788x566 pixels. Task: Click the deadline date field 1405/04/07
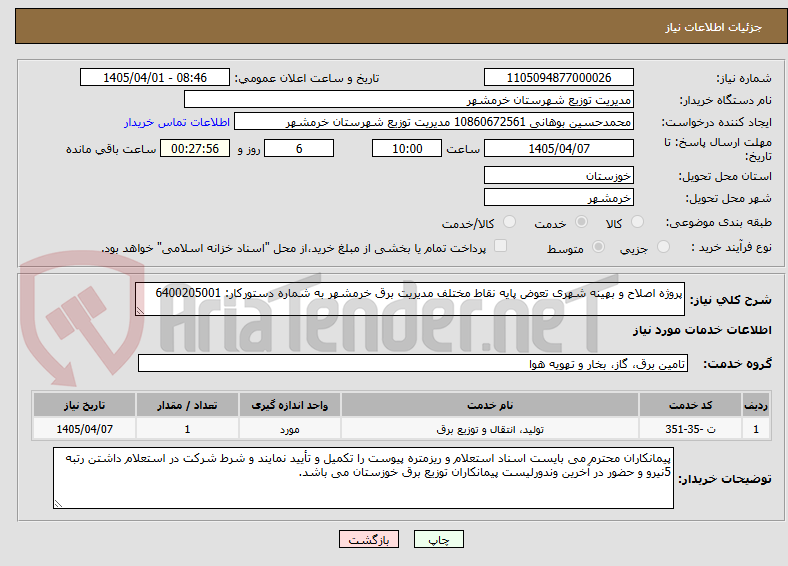(559, 148)
